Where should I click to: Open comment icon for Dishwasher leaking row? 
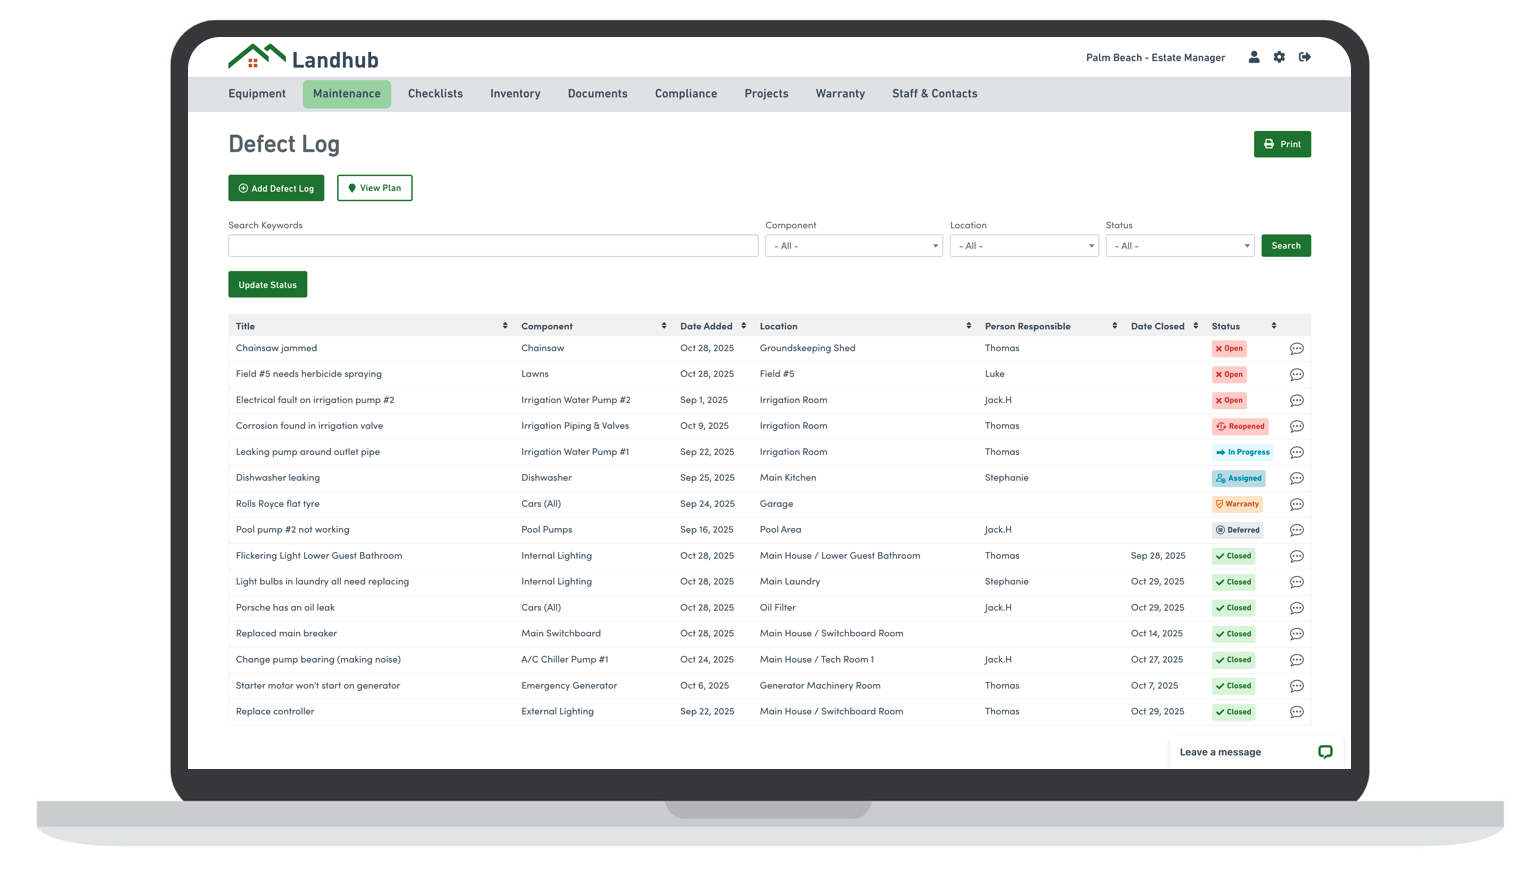[1296, 479]
